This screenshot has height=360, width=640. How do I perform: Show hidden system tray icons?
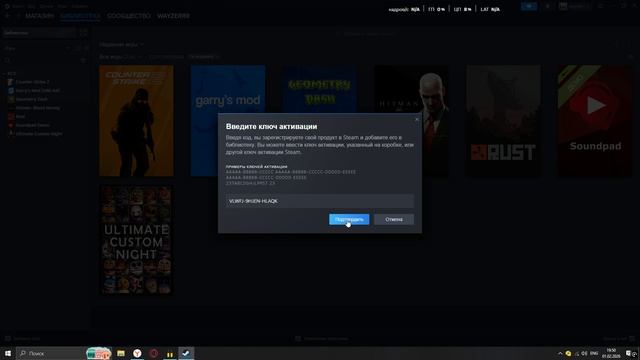[560, 353]
